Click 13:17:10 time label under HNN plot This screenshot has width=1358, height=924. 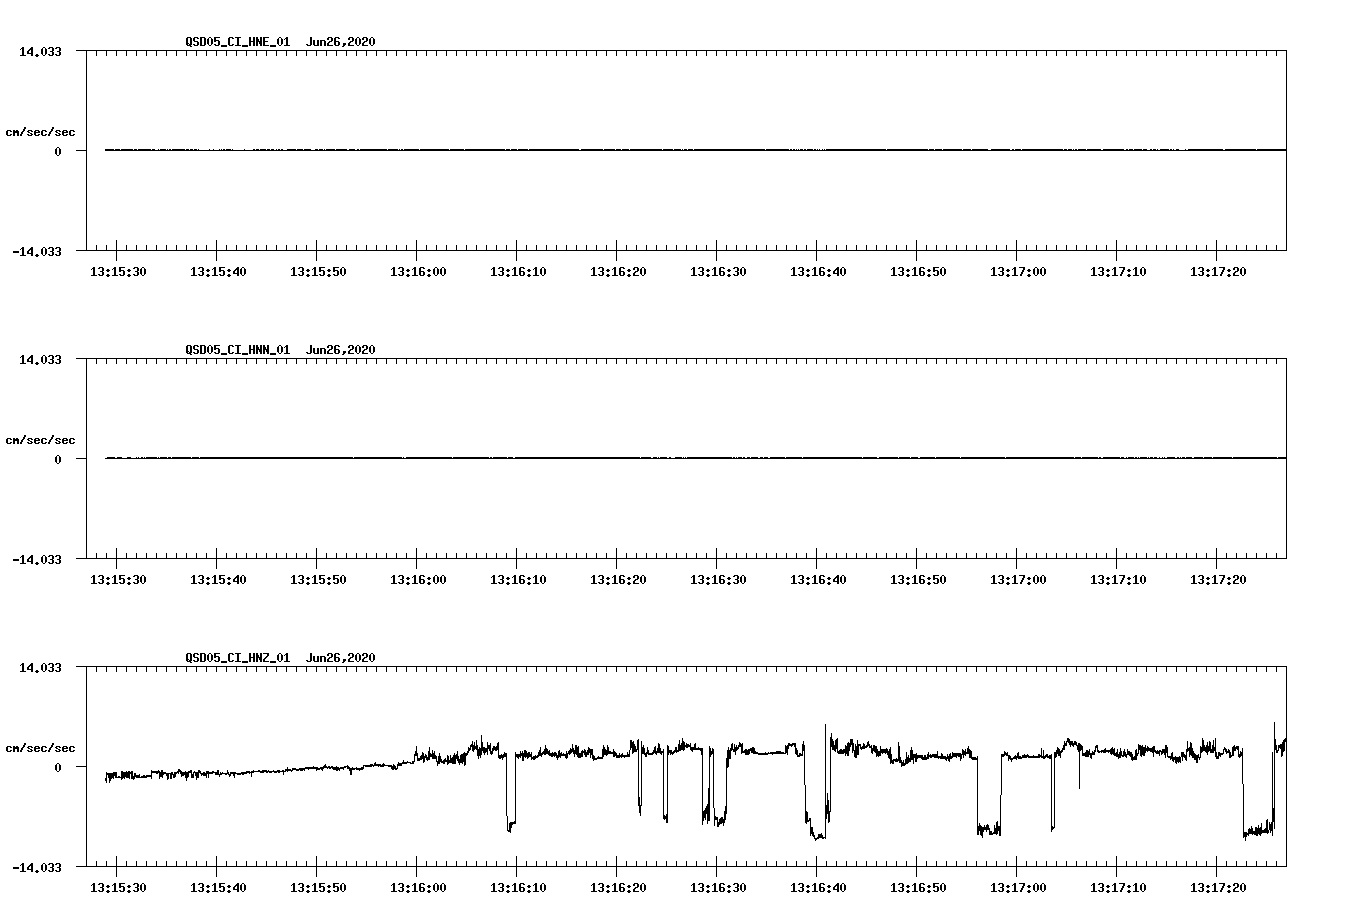click(1118, 580)
